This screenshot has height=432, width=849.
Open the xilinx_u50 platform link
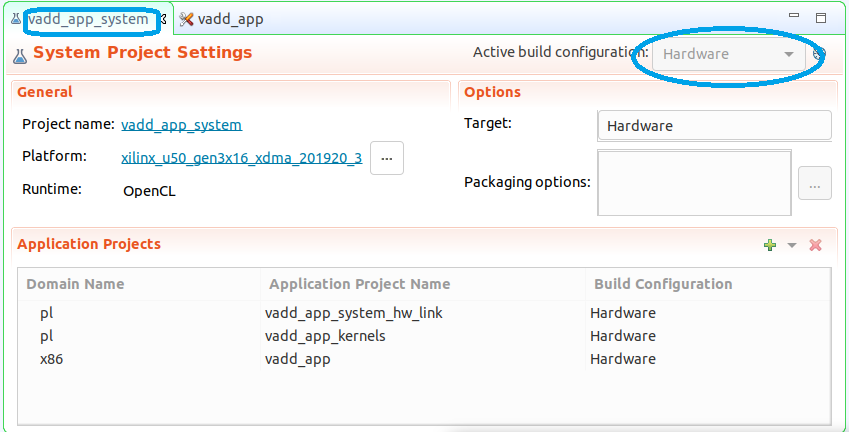point(241,158)
